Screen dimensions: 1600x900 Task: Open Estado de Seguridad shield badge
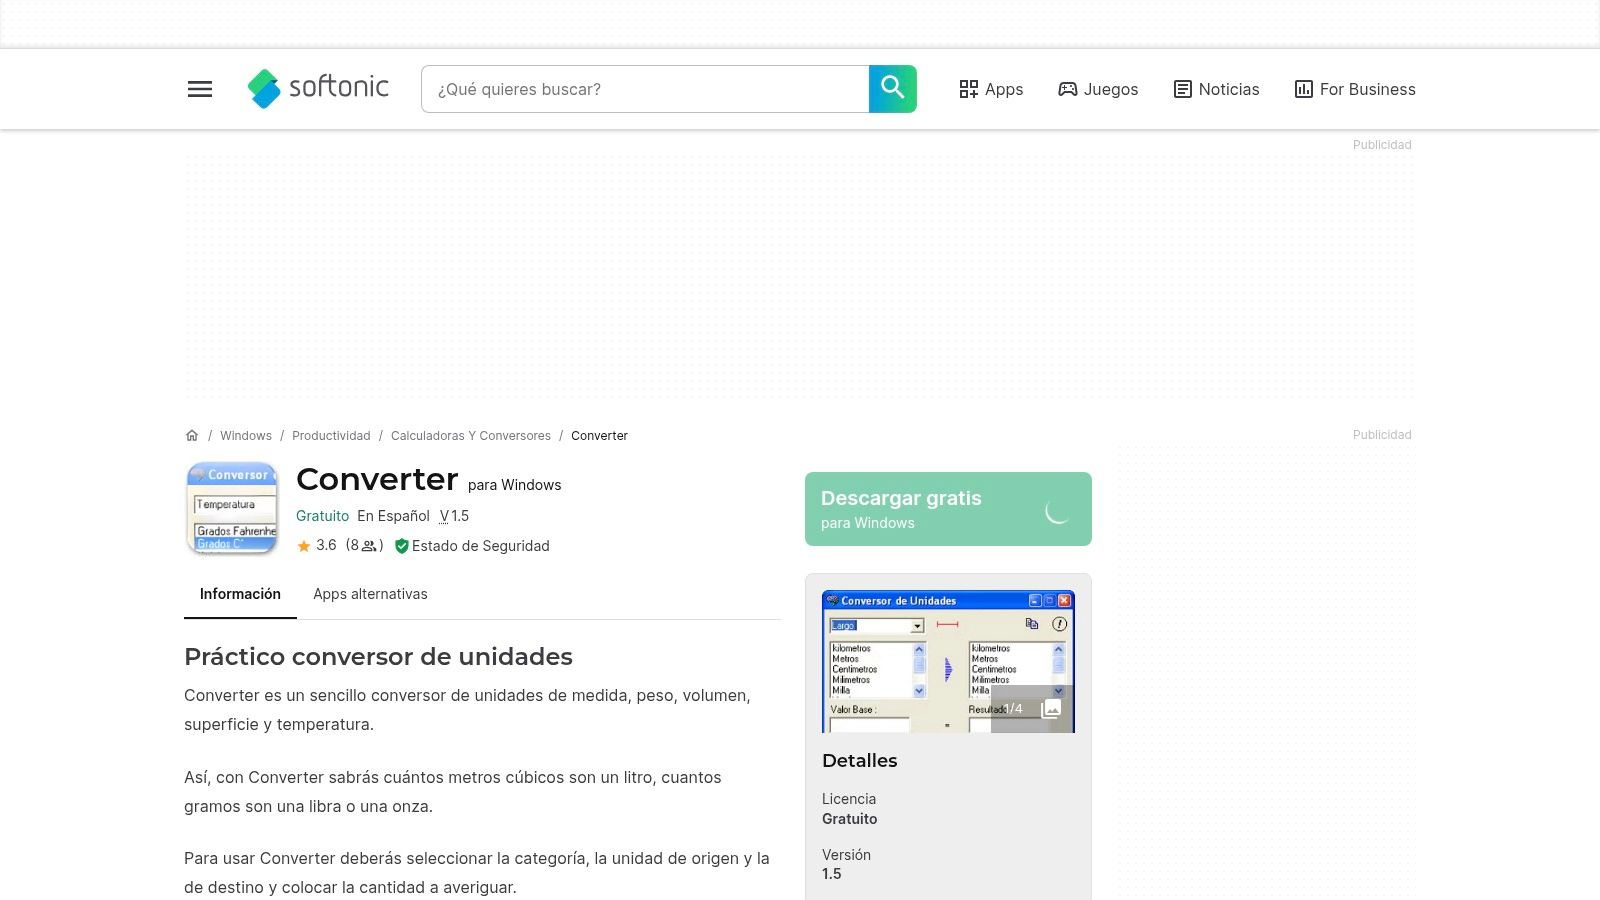pos(472,546)
